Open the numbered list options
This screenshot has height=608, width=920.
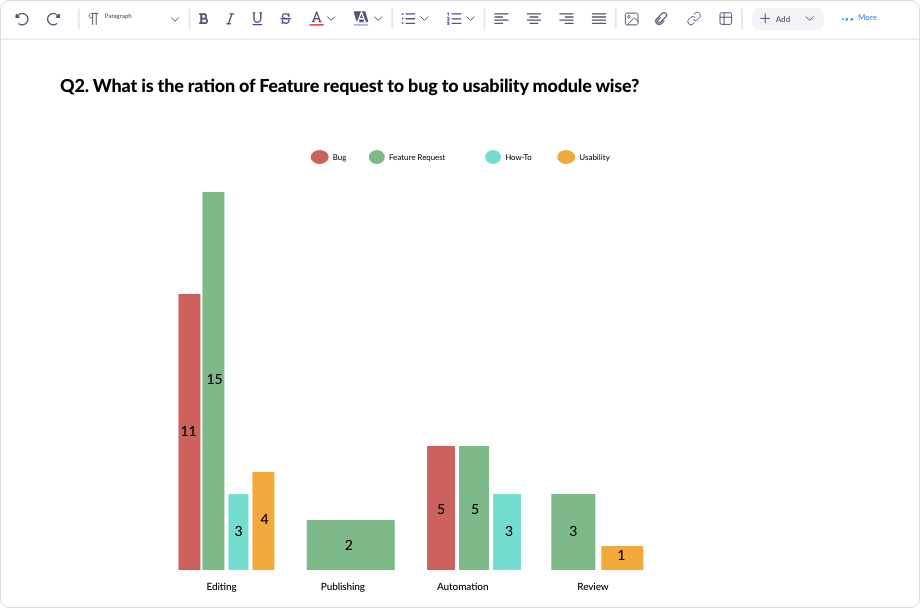[x=460, y=18]
